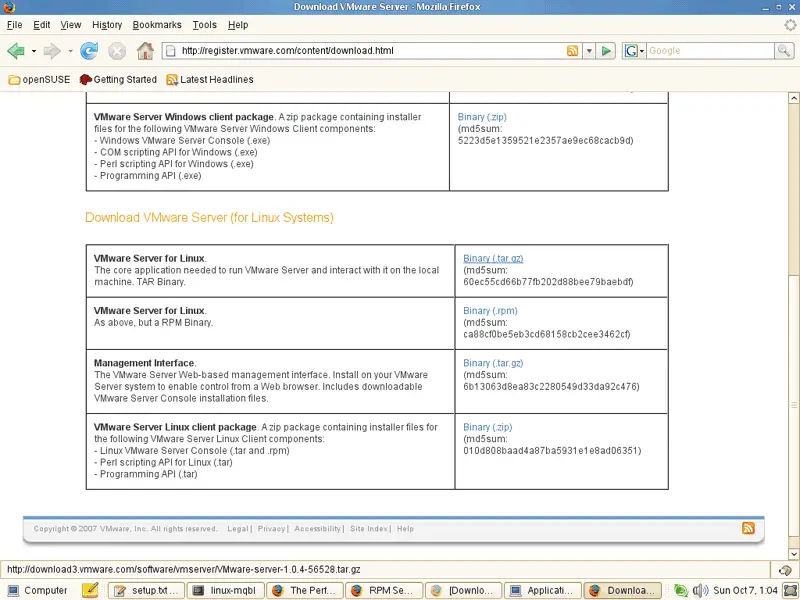Click the vertical scrollbar thumb
The width and height of the screenshot is (800, 600).
click(793, 406)
